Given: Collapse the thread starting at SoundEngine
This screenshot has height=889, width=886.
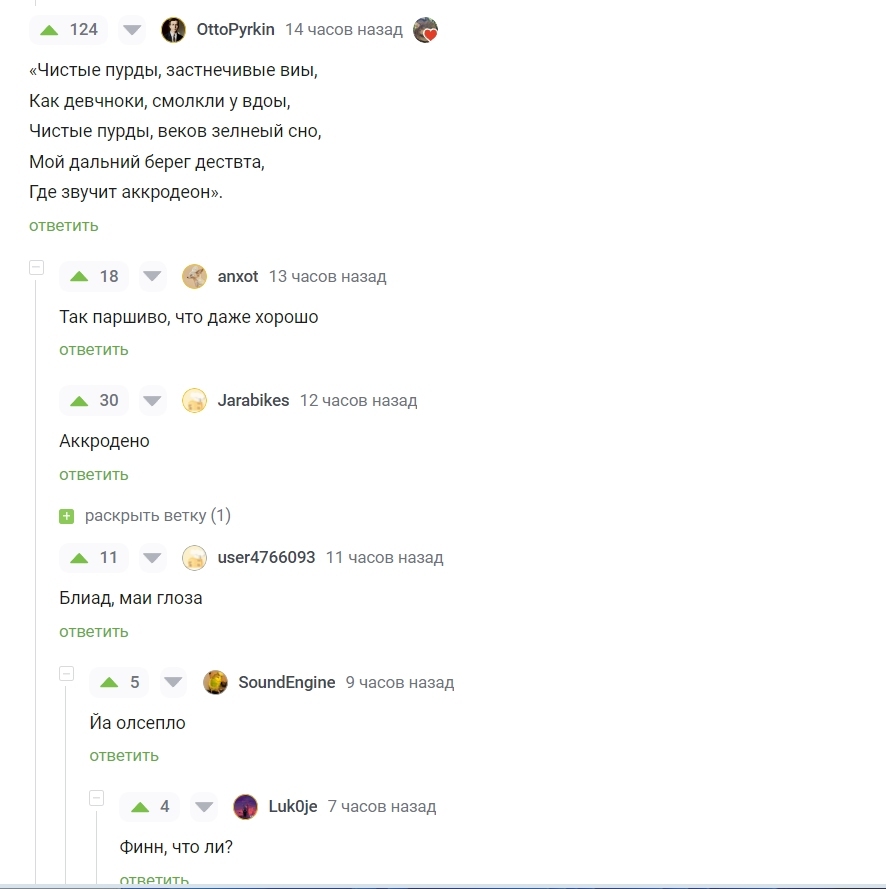Looking at the screenshot, I should (x=66, y=673).
